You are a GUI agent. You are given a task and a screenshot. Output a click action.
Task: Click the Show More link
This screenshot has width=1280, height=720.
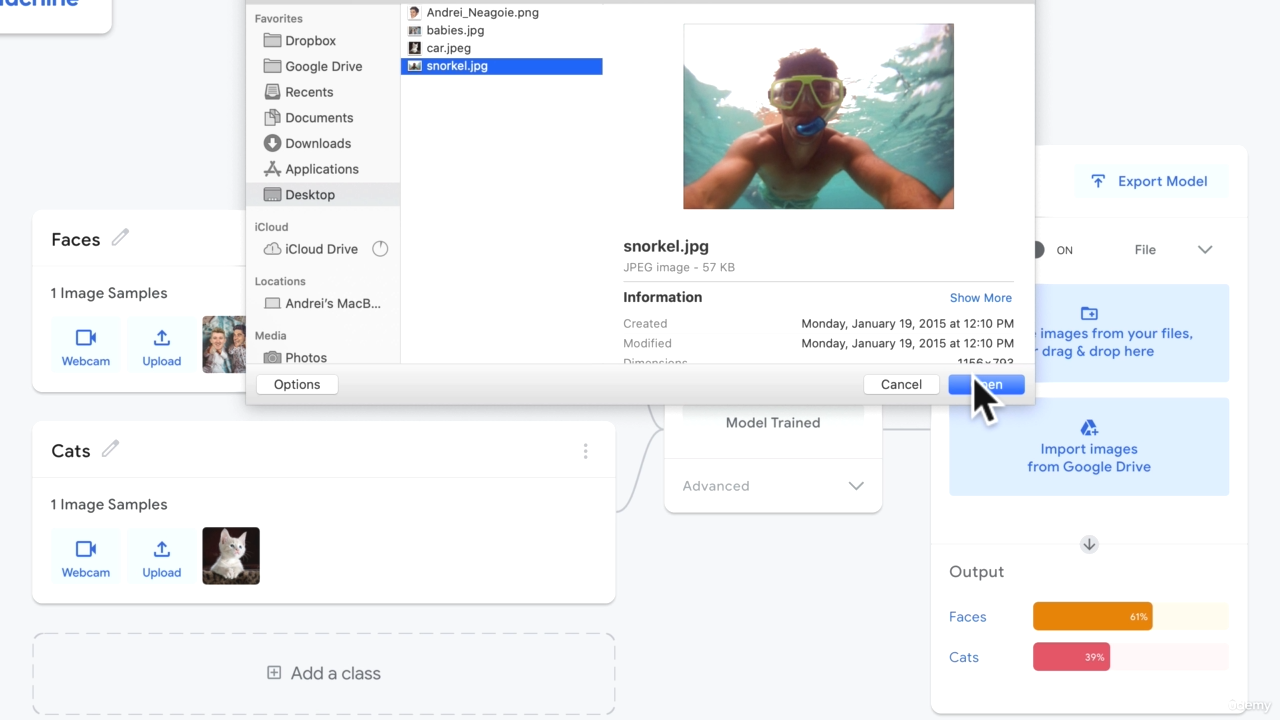[x=980, y=298]
